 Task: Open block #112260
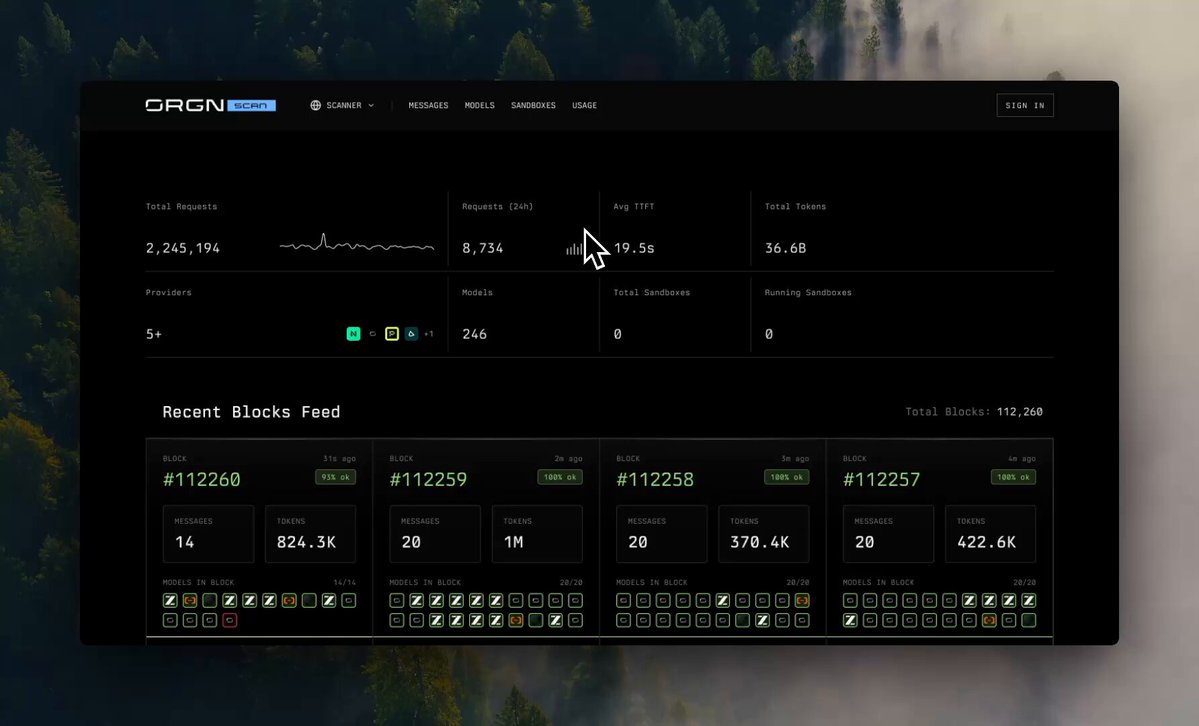pos(202,480)
